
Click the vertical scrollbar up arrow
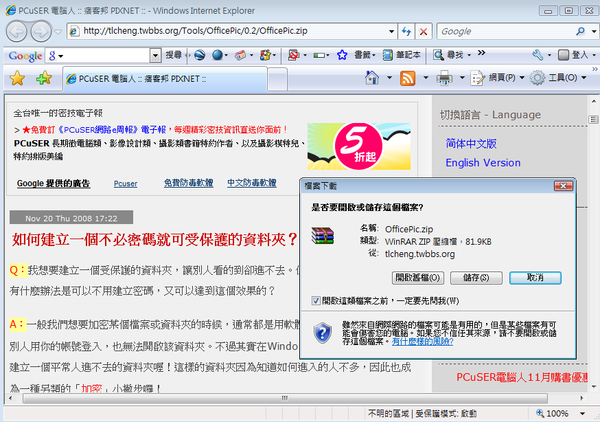(x=593, y=102)
